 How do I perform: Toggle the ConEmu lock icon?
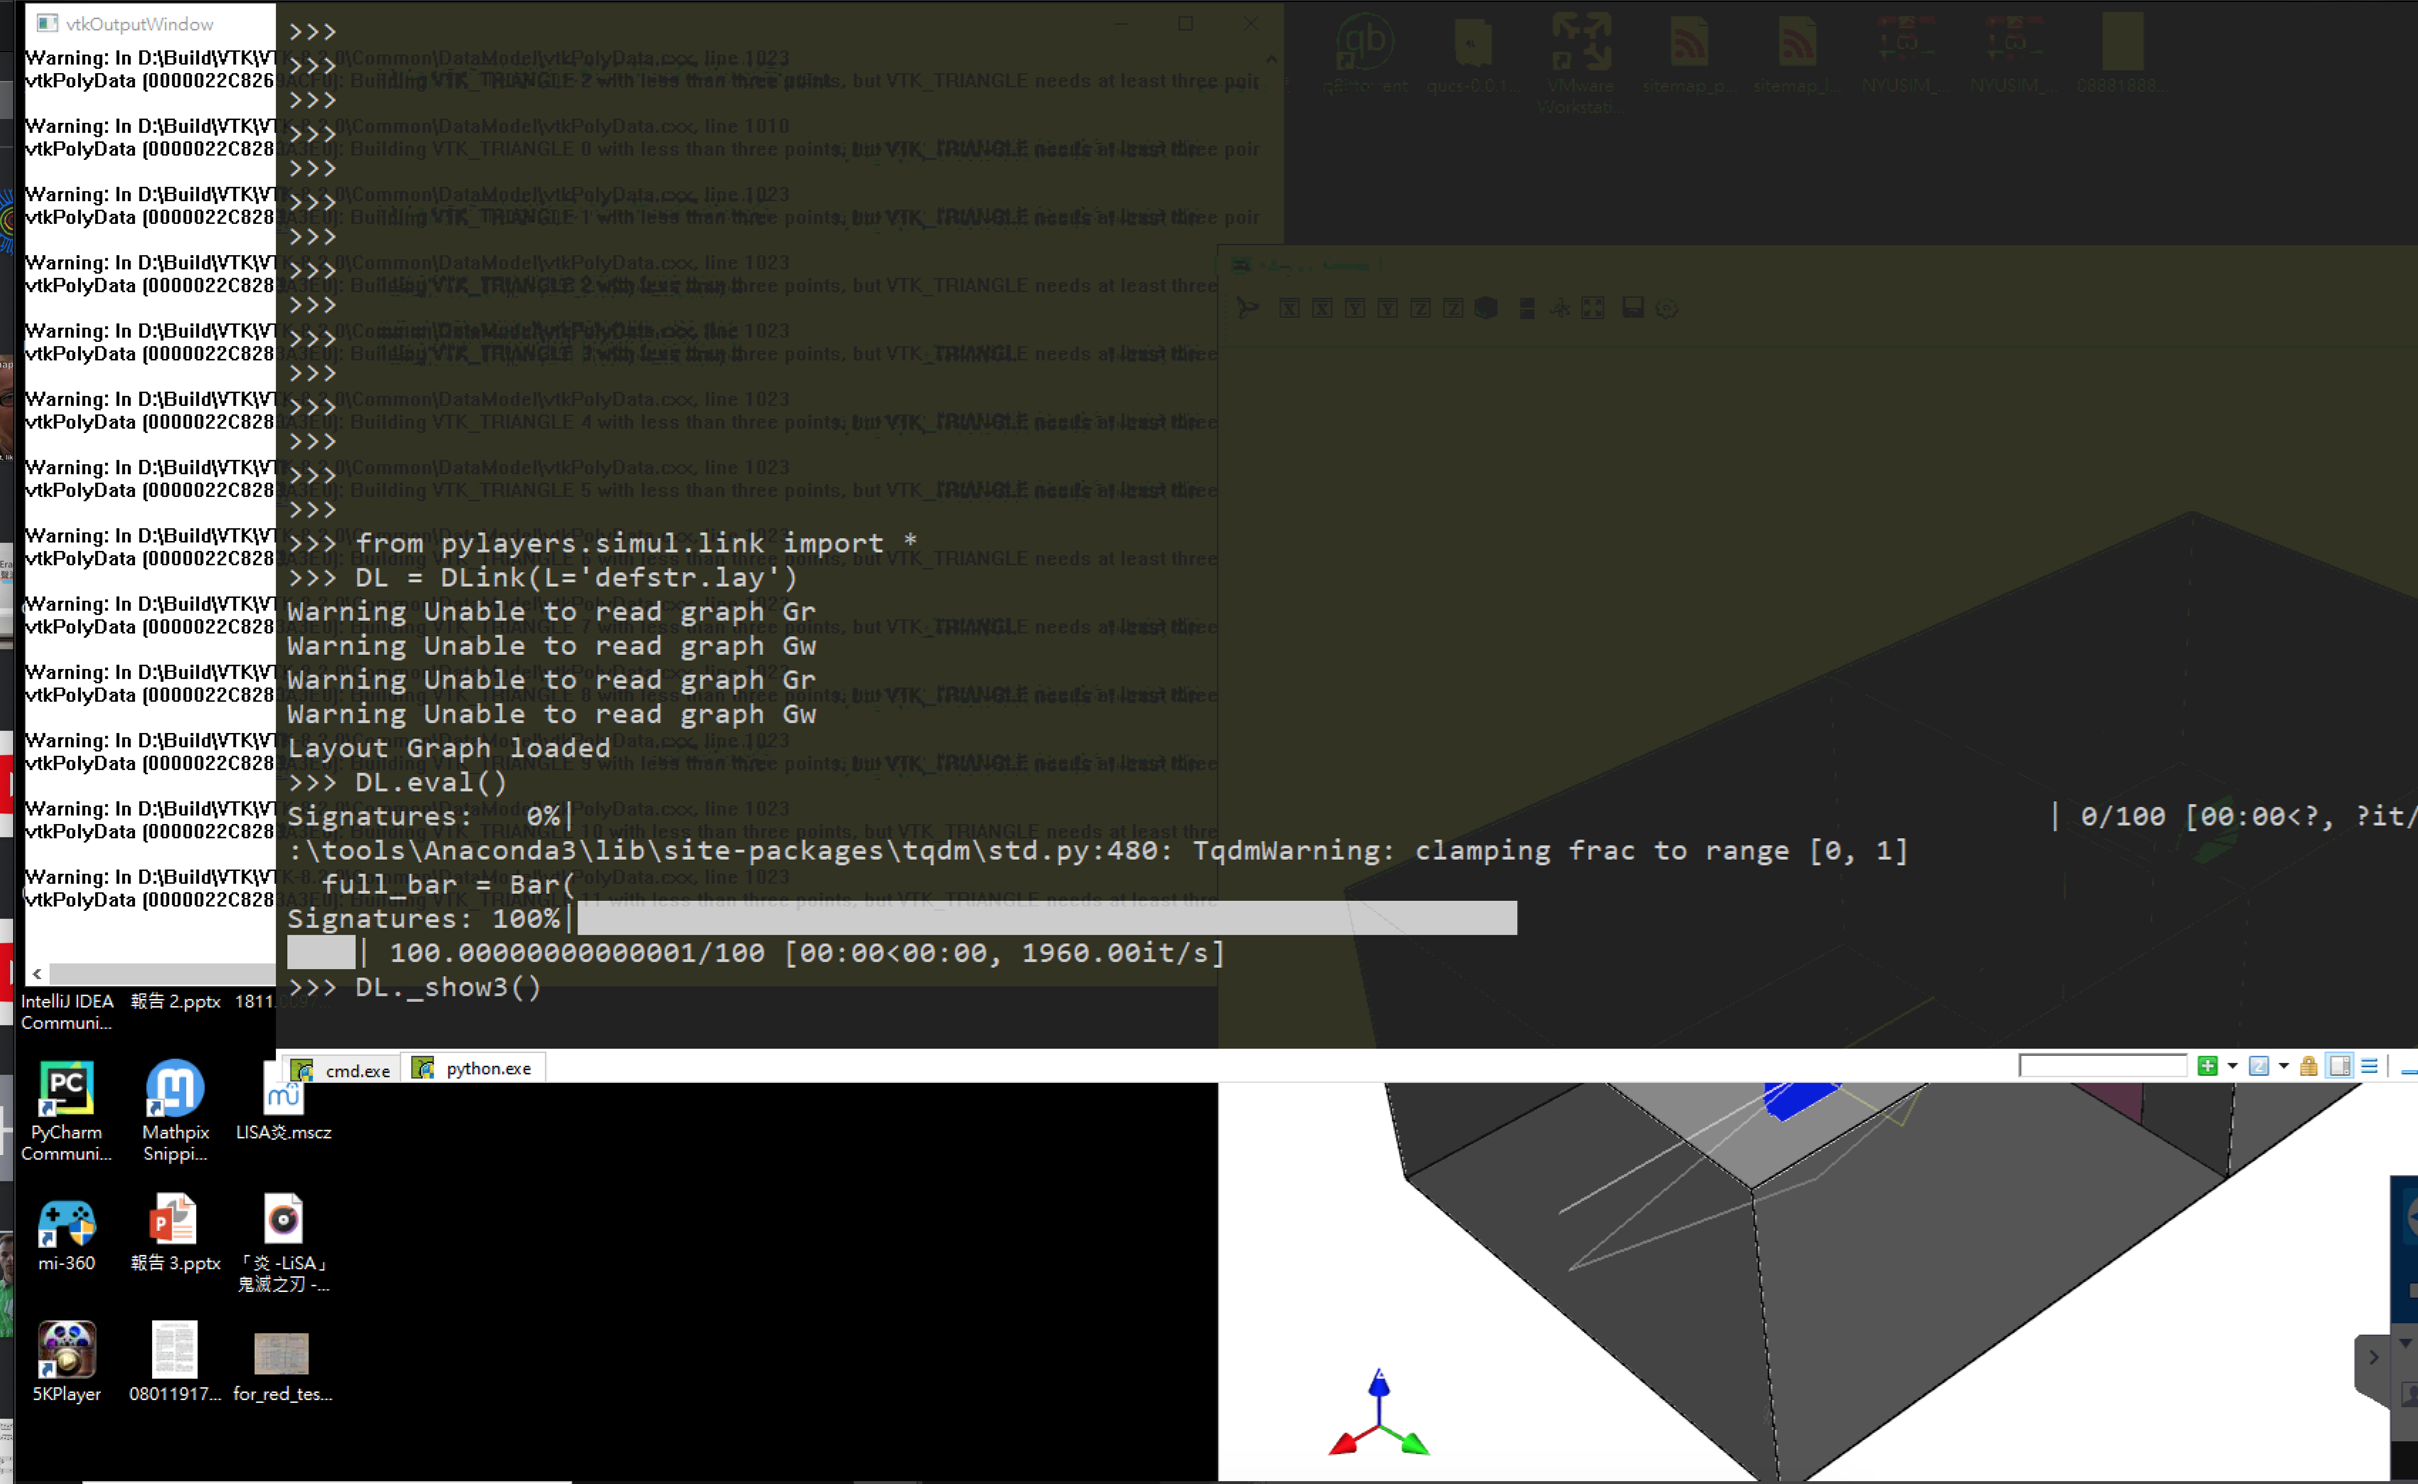pyautogui.click(x=2308, y=1066)
